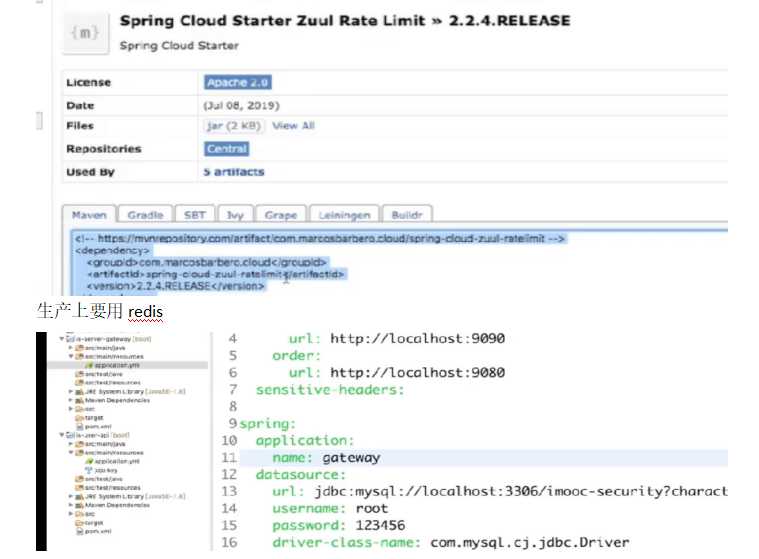Click src/test/resources package icon in is-user-api

point(79,487)
